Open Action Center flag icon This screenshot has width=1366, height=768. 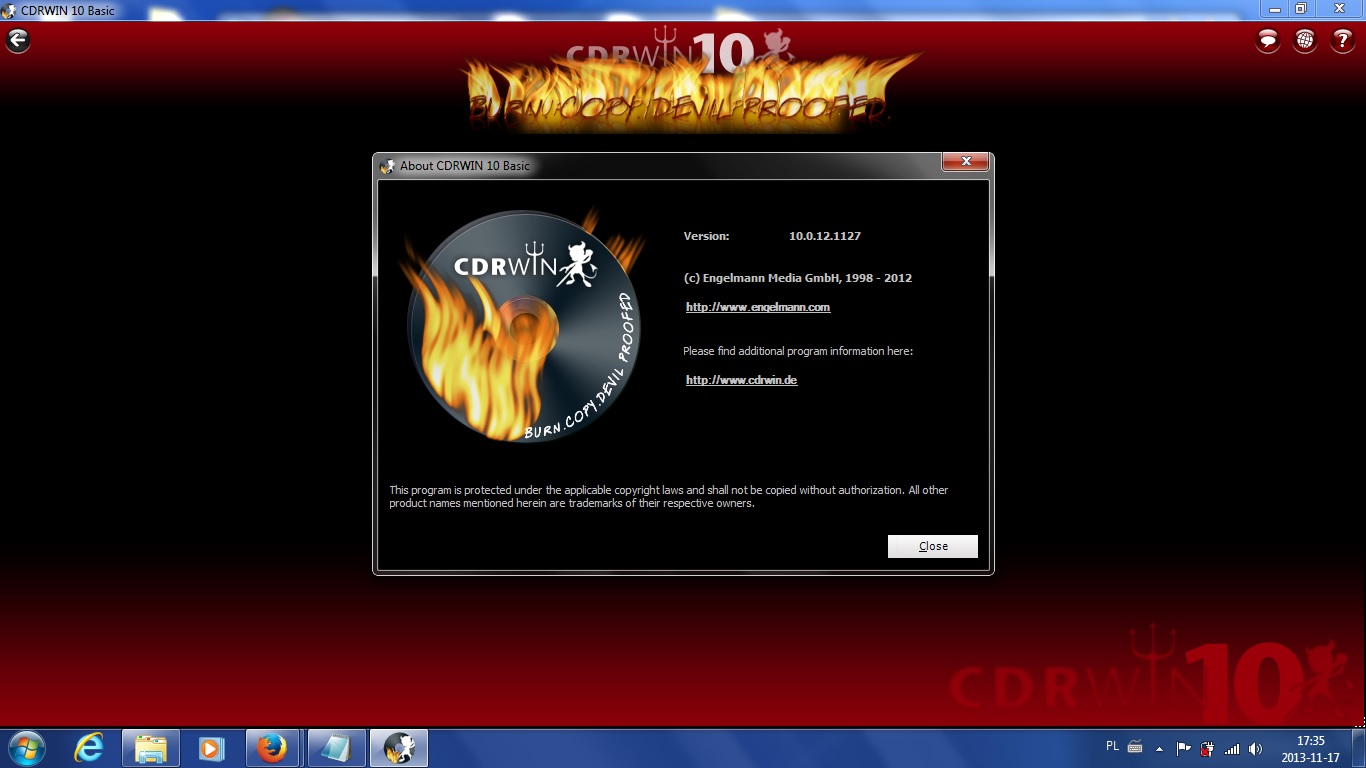pos(1183,748)
